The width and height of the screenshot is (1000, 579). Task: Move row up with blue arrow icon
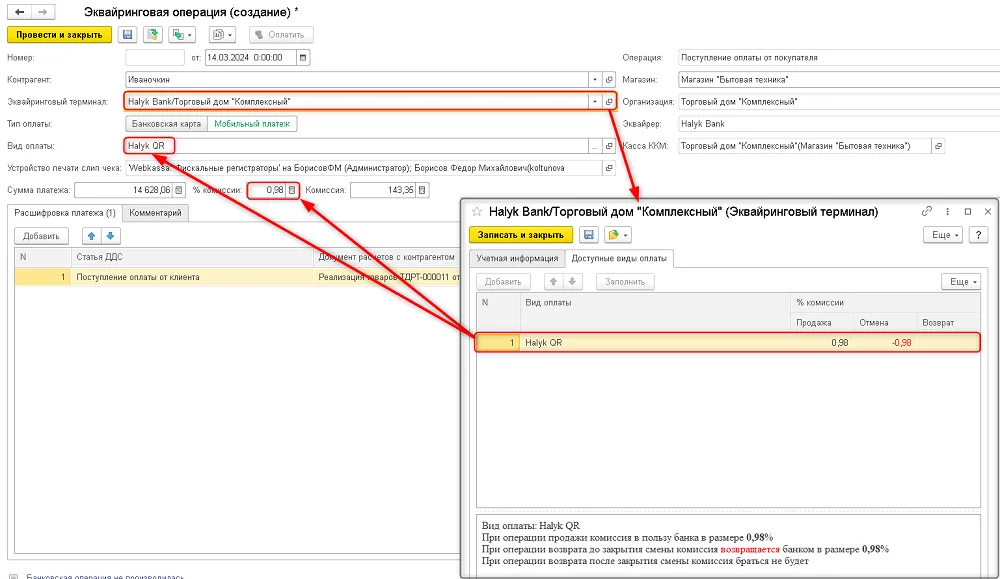pyautogui.click(x=92, y=236)
